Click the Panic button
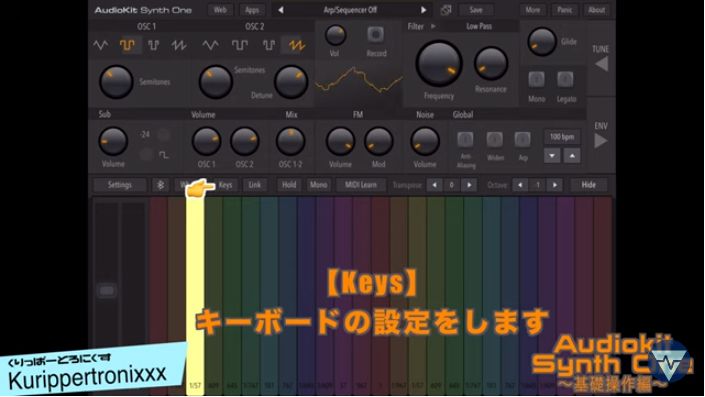This screenshot has height=397, width=705. [x=565, y=10]
